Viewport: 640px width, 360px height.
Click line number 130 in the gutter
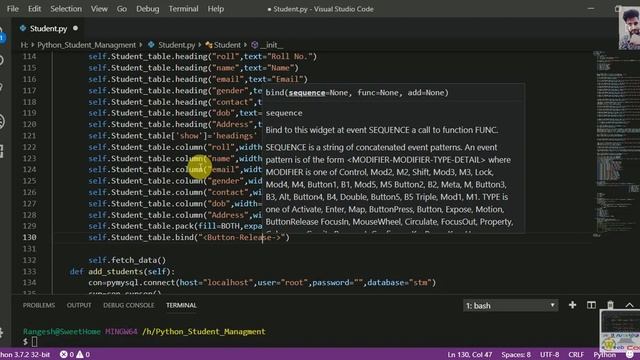coord(29,237)
